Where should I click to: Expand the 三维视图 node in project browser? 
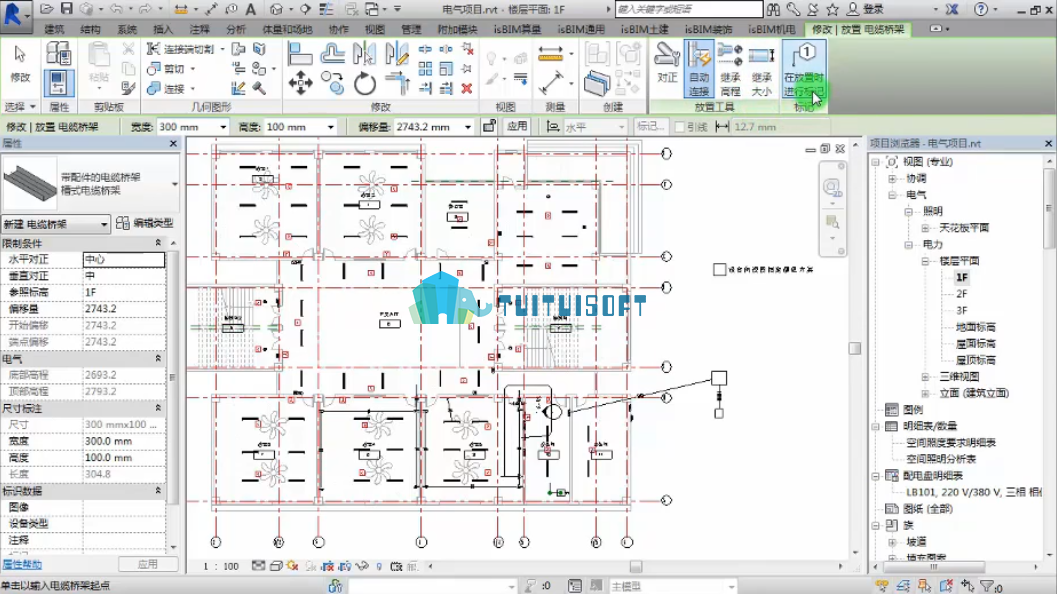(925, 376)
